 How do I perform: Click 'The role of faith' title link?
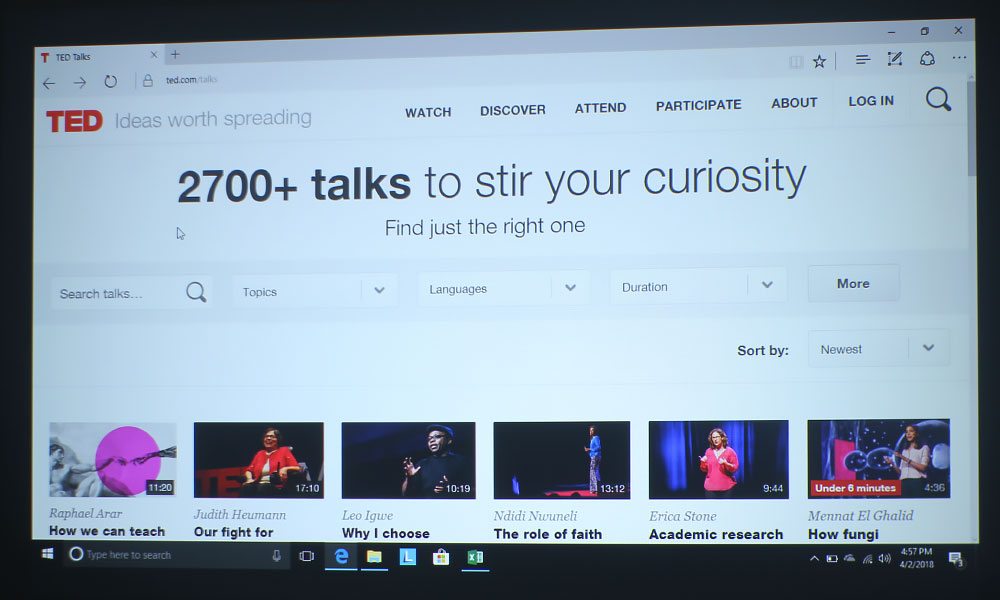(x=548, y=534)
